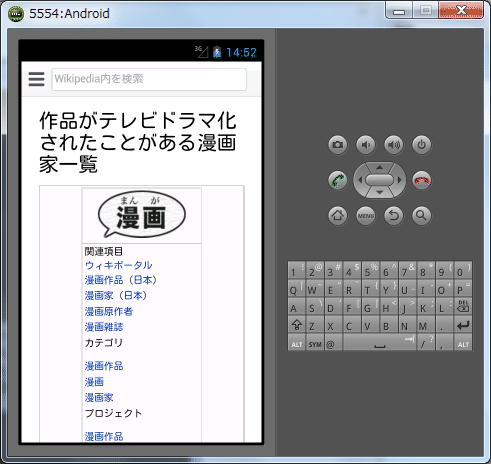
Task: Click the D-pad right arrow
Action: point(399,180)
